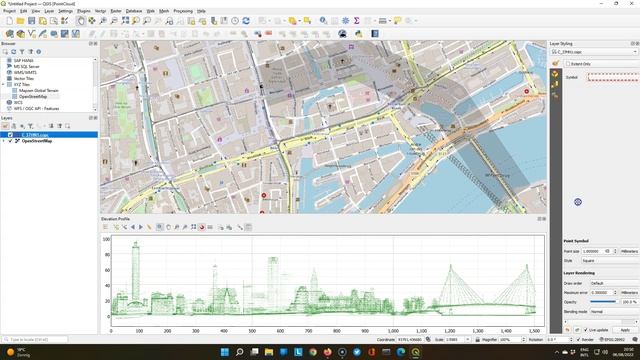This screenshot has height=360, width=640.
Task: Select the Zoom Out magnifier tool
Action: pos(114,21)
